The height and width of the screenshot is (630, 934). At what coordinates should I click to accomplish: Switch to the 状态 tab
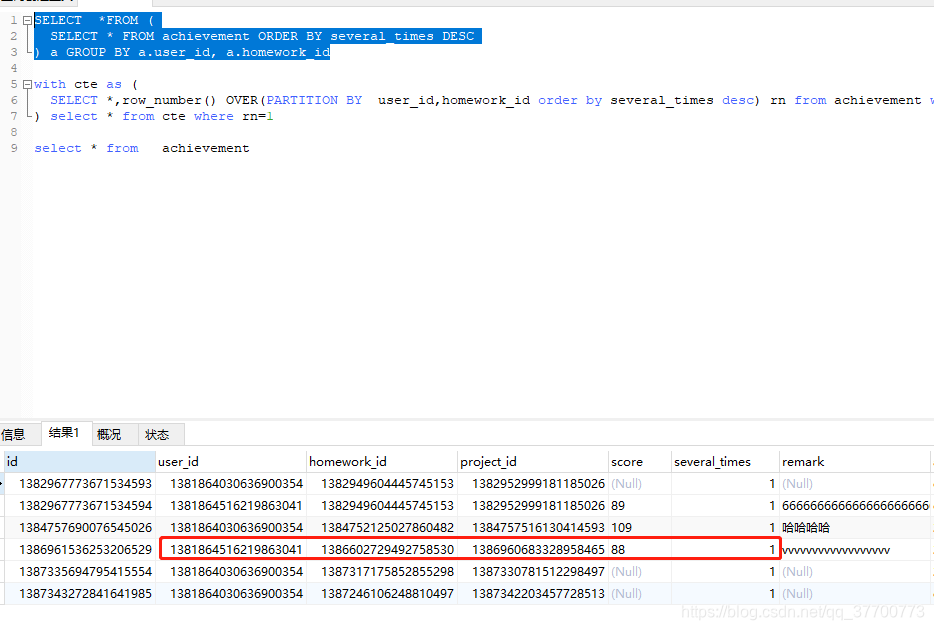pos(157,434)
